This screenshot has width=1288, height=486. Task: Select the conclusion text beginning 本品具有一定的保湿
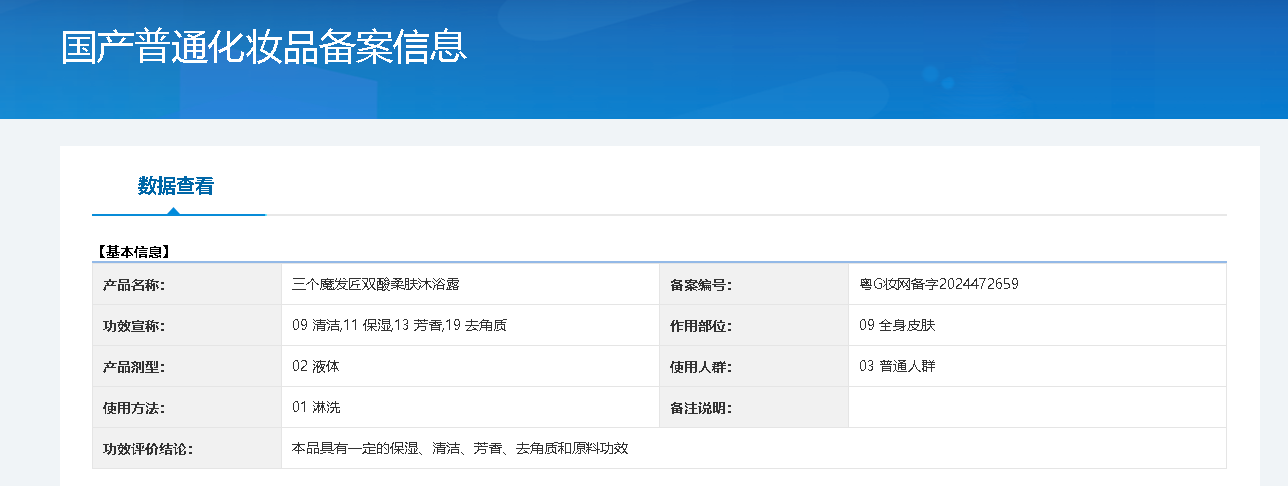[460, 449]
